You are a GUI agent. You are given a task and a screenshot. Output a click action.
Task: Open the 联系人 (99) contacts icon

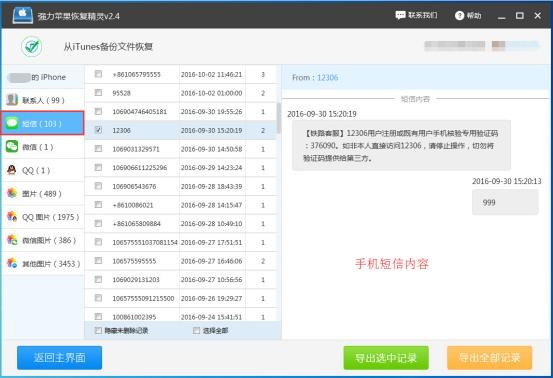12,100
